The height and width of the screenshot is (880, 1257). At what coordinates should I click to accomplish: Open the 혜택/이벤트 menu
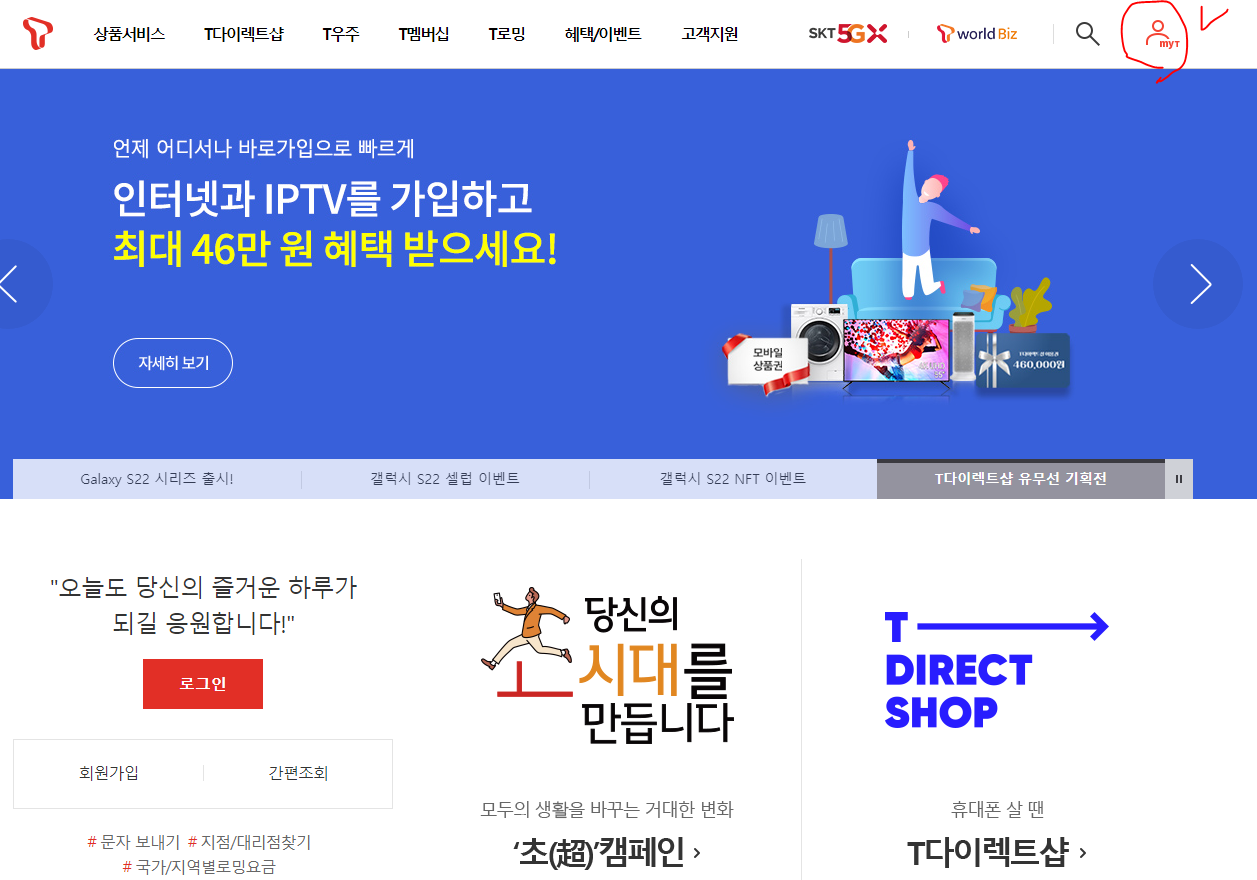tap(603, 34)
